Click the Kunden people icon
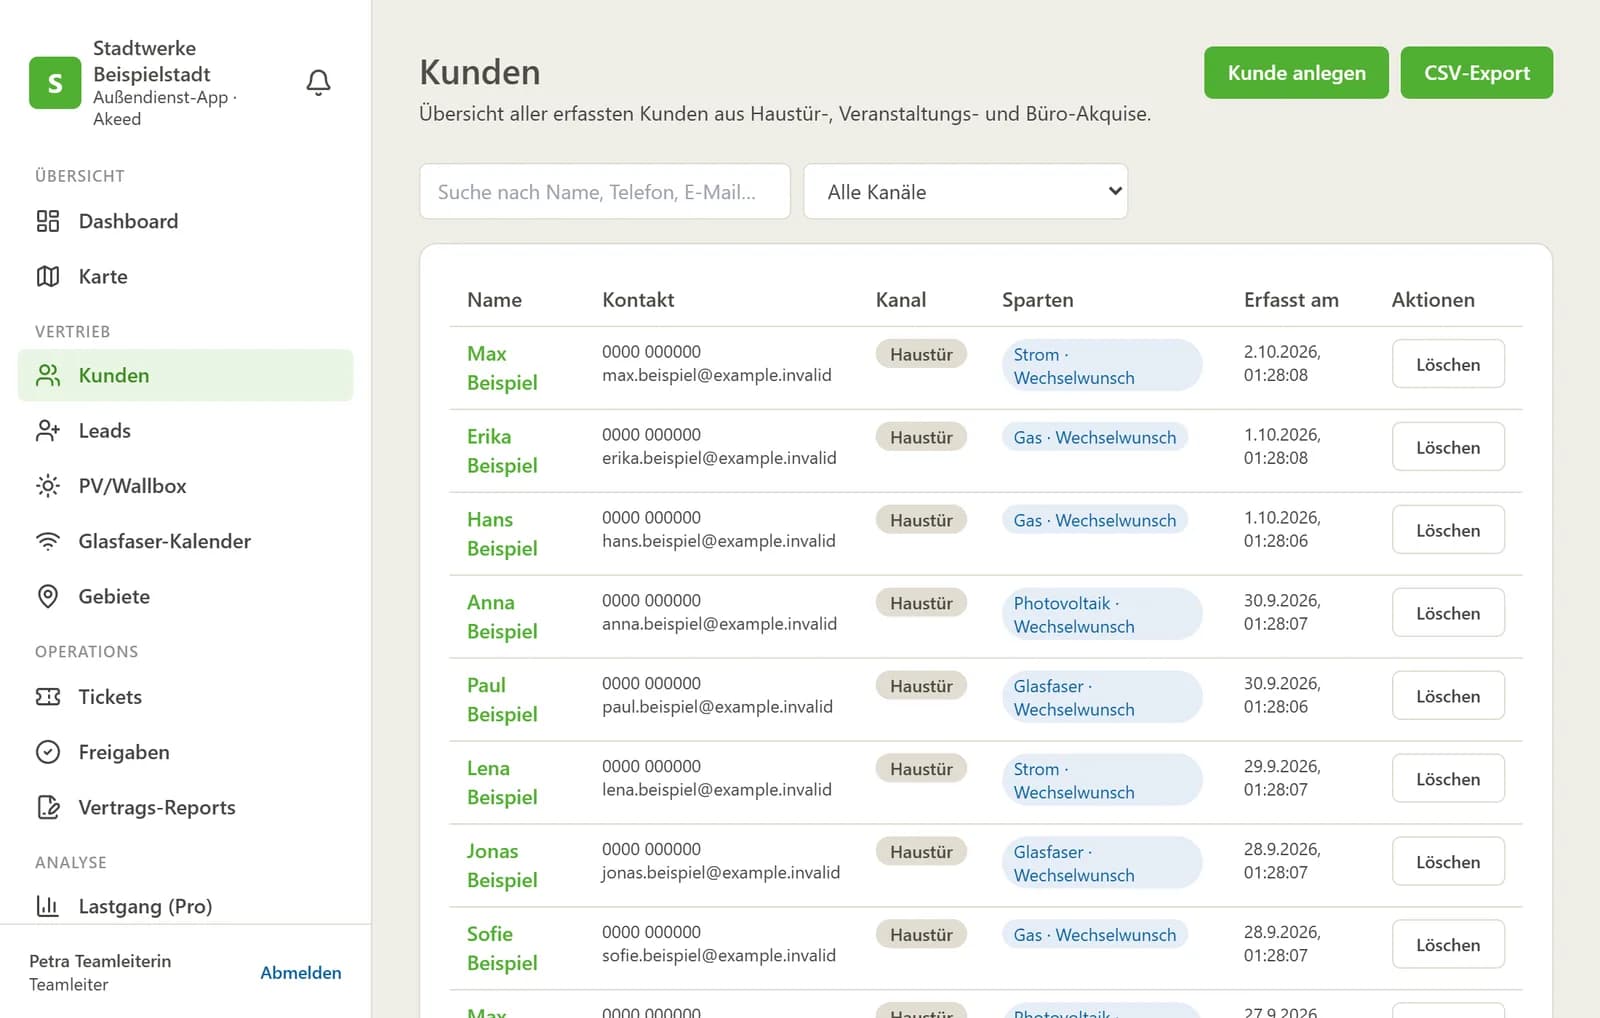Image resolution: width=1600 pixels, height=1018 pixels. pos(48,375)
